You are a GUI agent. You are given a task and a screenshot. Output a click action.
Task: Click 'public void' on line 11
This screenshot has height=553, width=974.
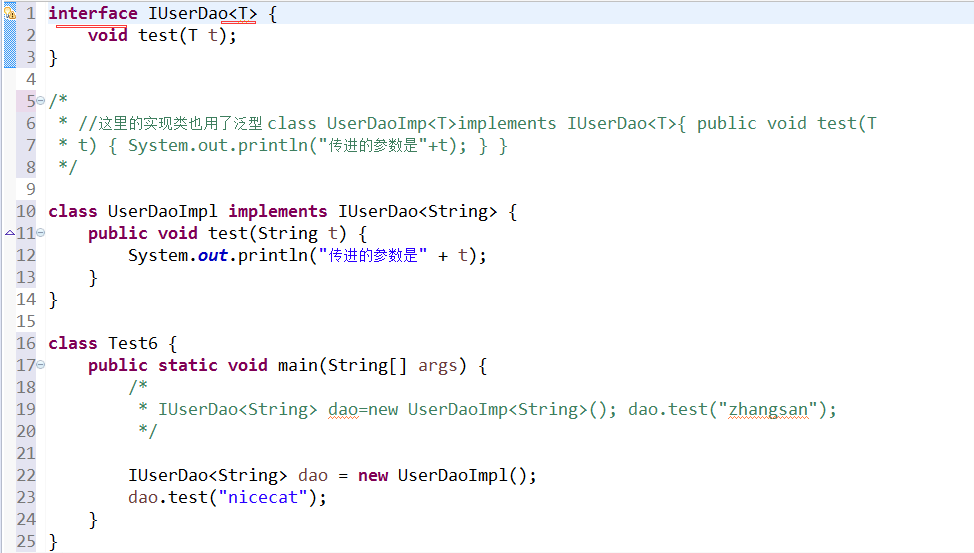point(142,234)
